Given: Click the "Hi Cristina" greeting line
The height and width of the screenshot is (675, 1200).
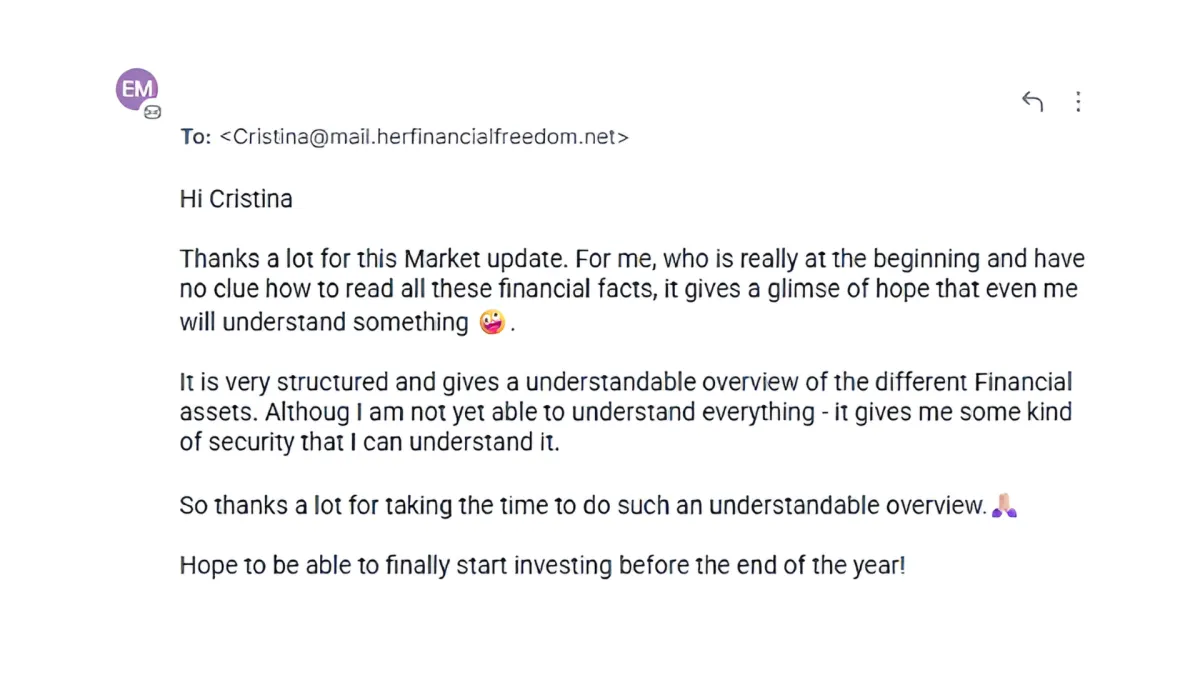Looking at the screenshot, I should pyautogui.click(x=236, y=199).
